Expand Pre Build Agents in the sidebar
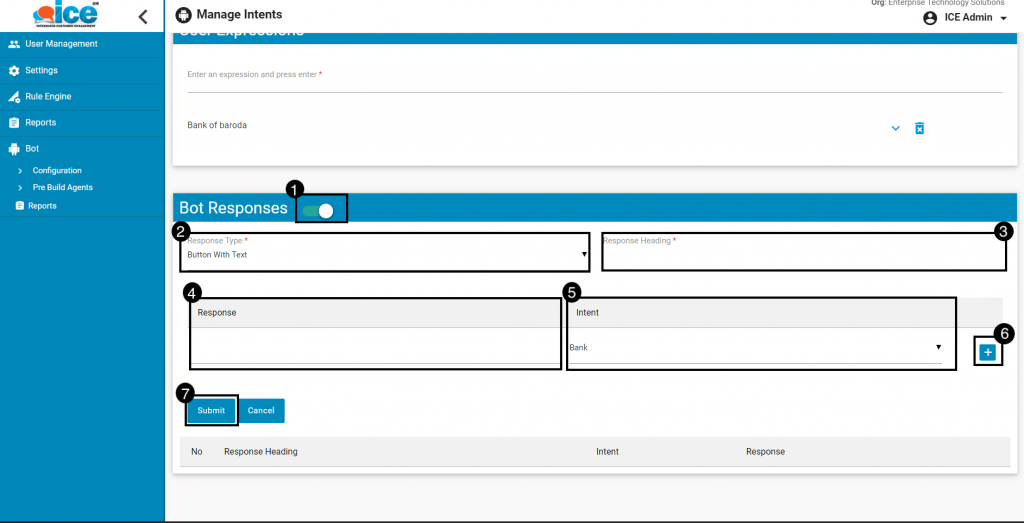Screen dimensions: 1024x523 62,188
